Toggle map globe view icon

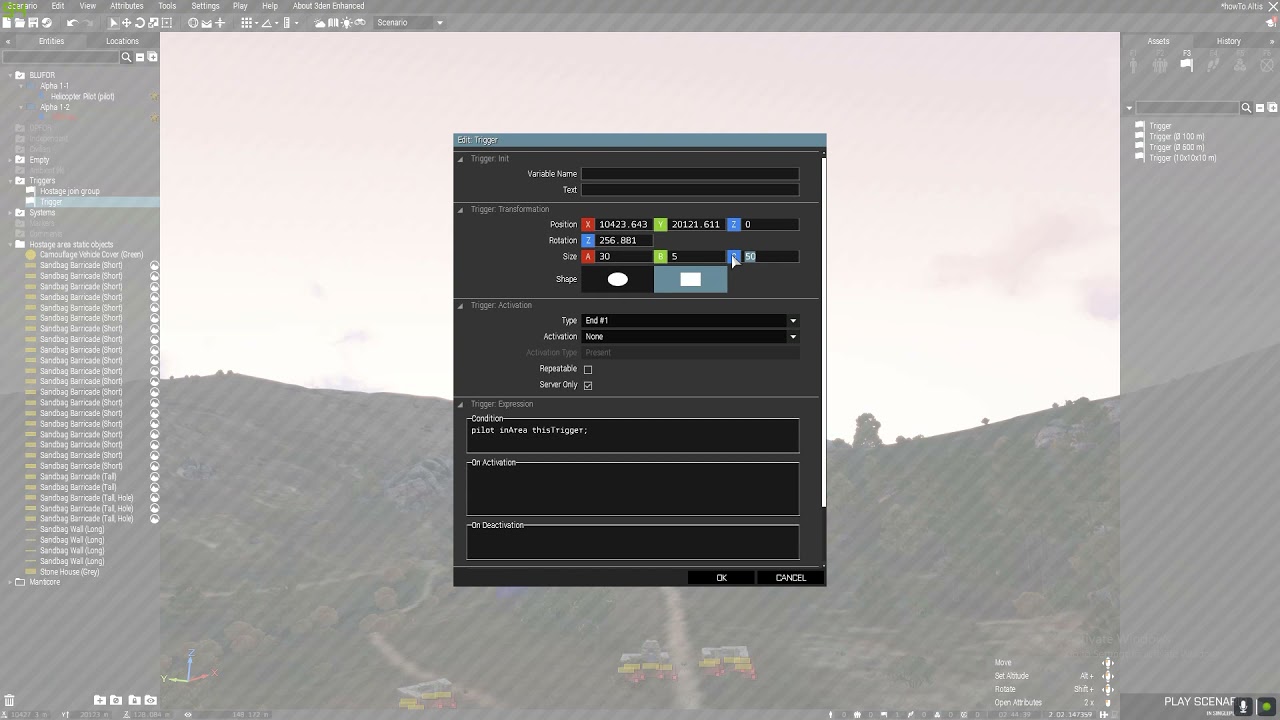(193, 22)
